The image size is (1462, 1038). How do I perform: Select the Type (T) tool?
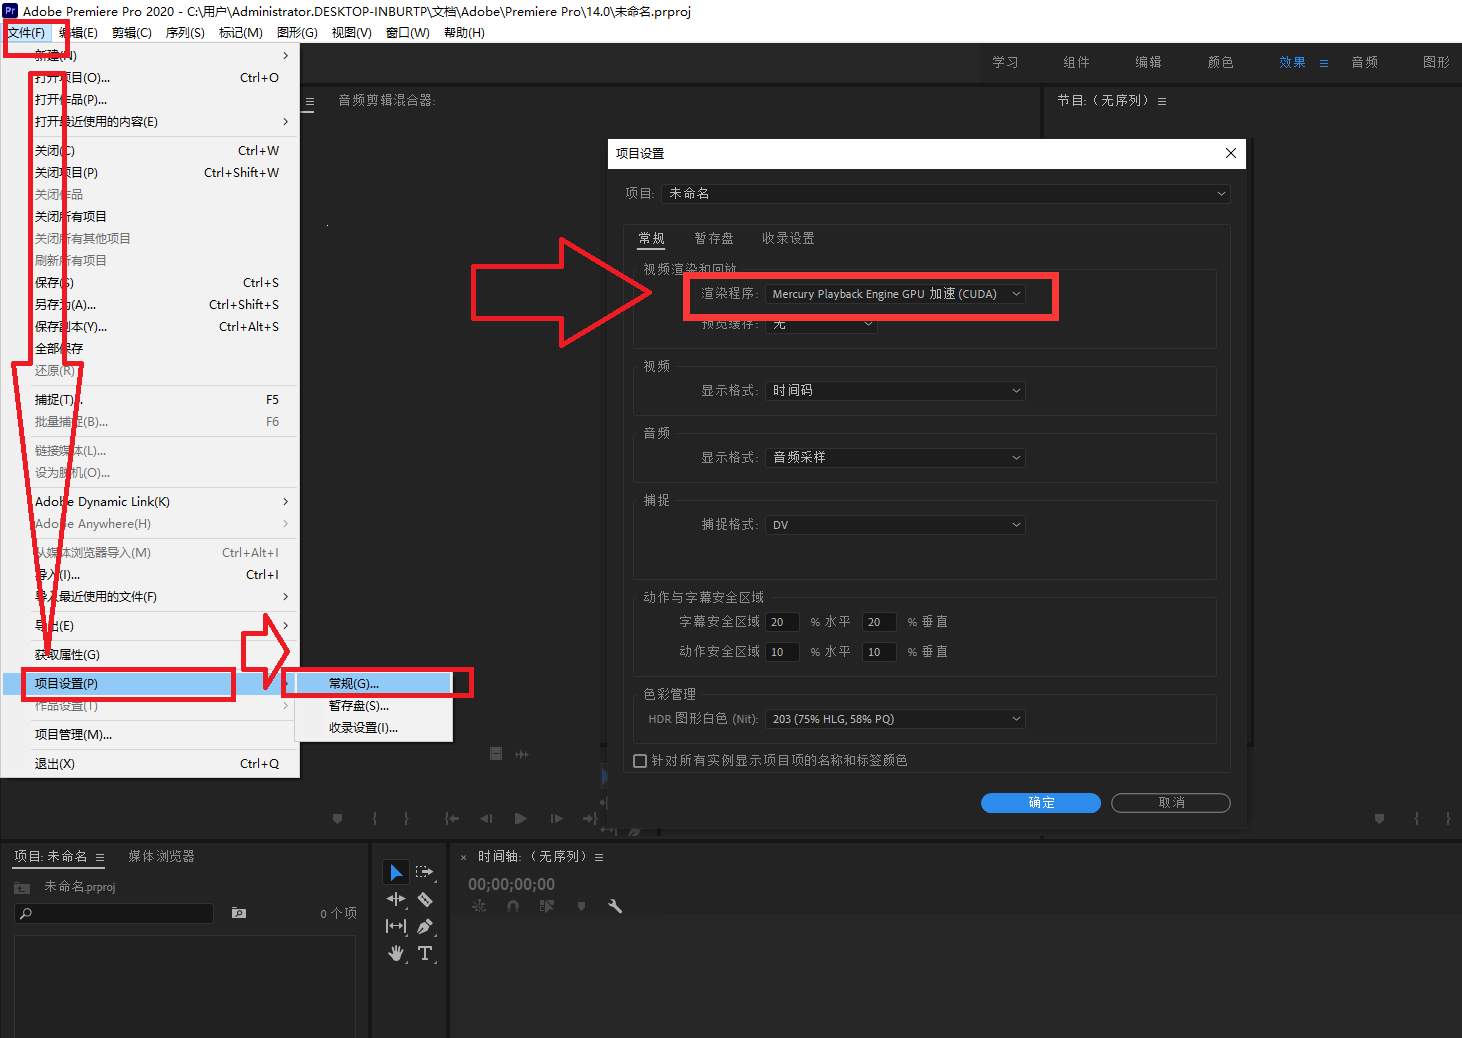click(425, 953)
